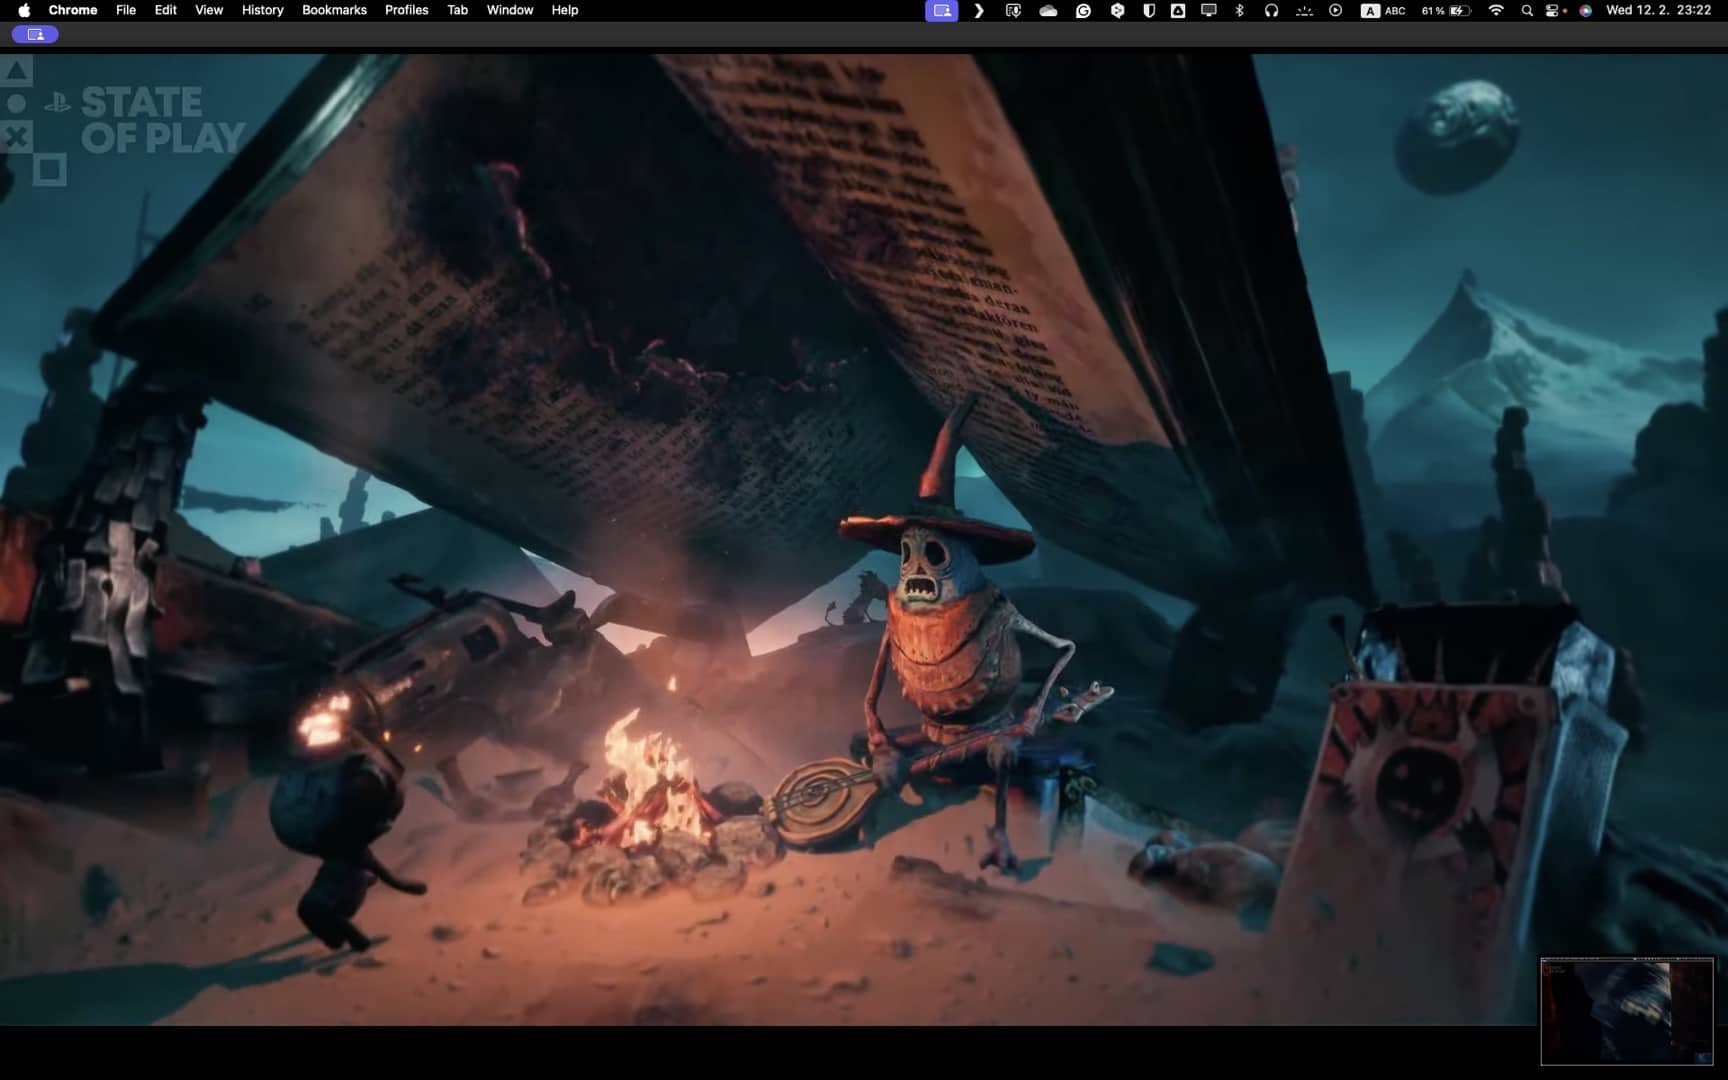
Task: Open the Chrome application menu
Action: (x=73, y=10)
